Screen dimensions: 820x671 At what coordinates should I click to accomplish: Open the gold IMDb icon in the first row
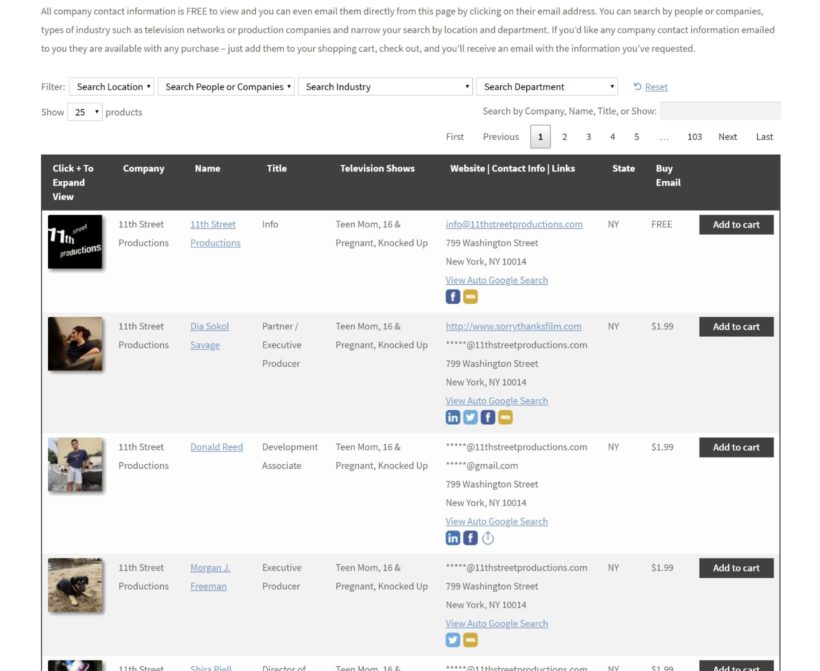(x=470, y=296)
